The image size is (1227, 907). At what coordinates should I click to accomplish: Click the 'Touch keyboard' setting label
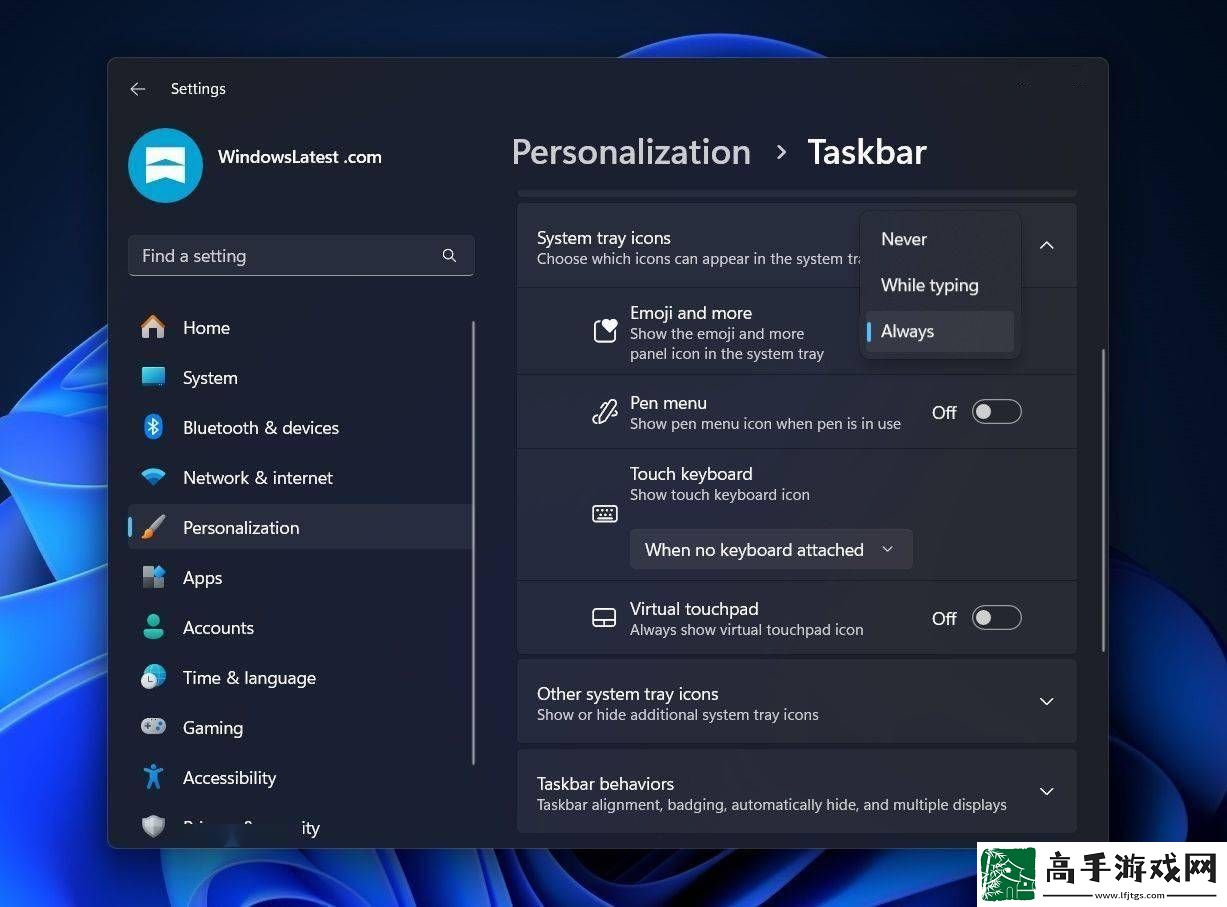coord(691,474)
